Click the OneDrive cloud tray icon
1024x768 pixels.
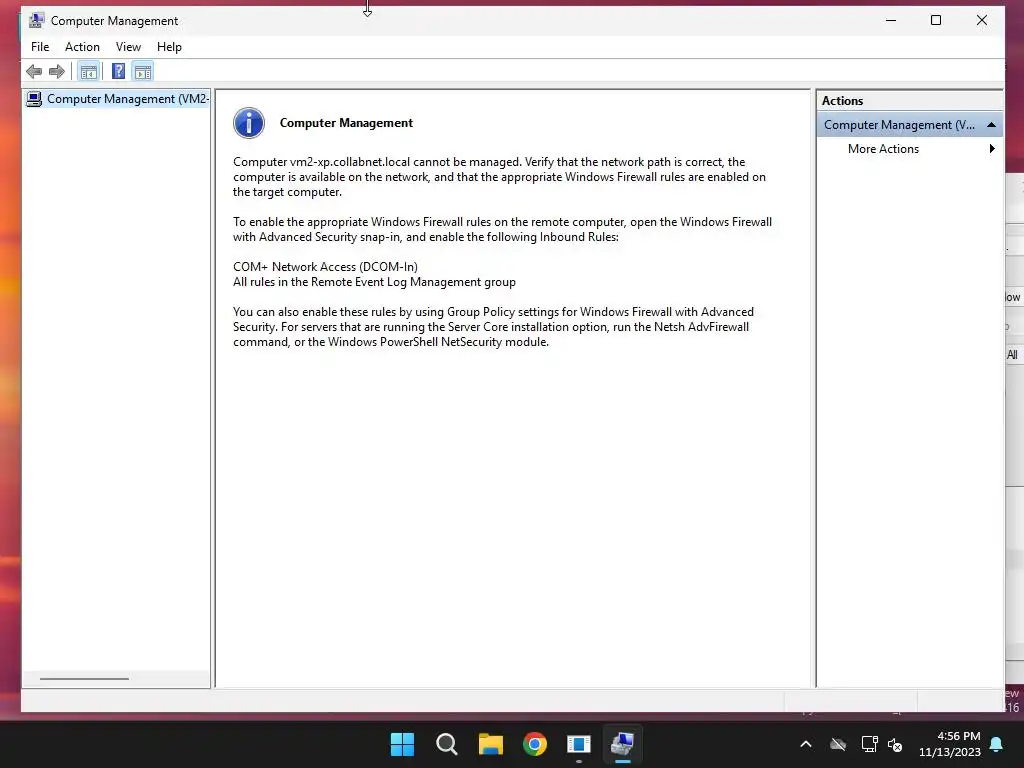point(838,744)
